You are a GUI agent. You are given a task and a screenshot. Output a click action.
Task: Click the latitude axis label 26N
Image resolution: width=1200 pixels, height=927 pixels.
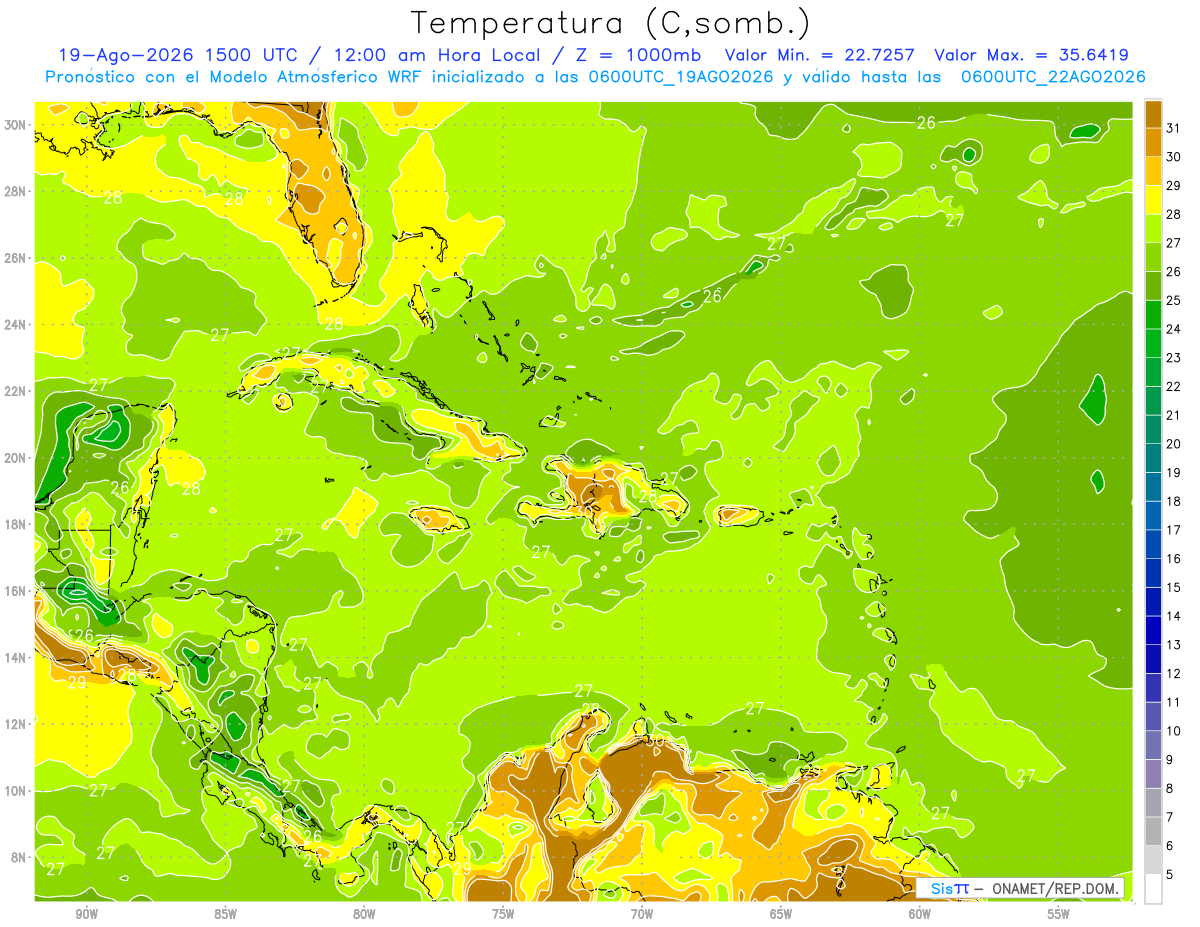coord(16,258)
